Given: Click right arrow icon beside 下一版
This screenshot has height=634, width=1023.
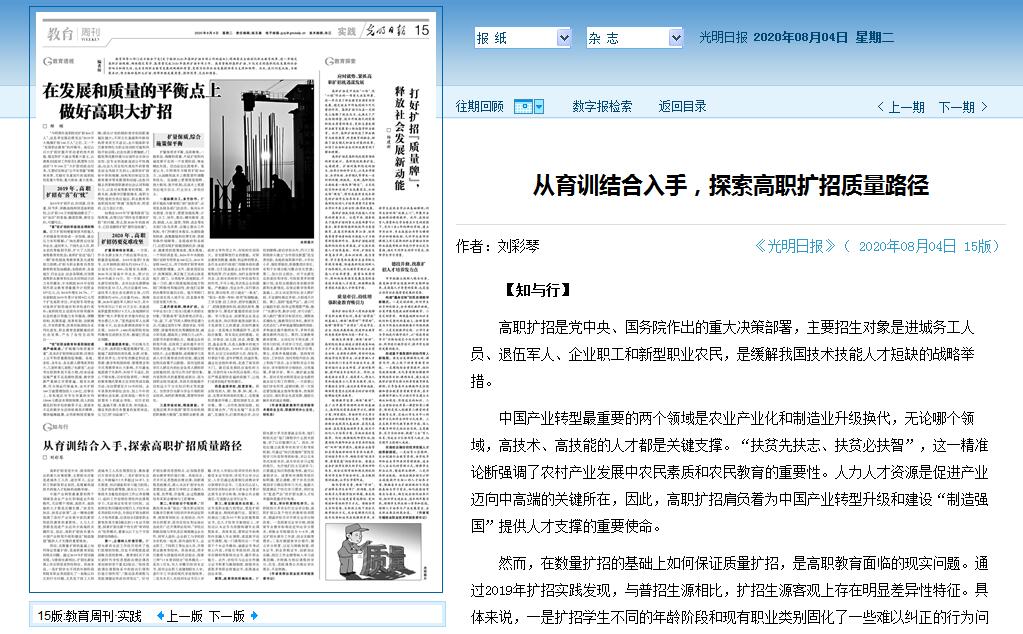Looking at the screenshot, I should pyautogui.click(x=255, y=616).
